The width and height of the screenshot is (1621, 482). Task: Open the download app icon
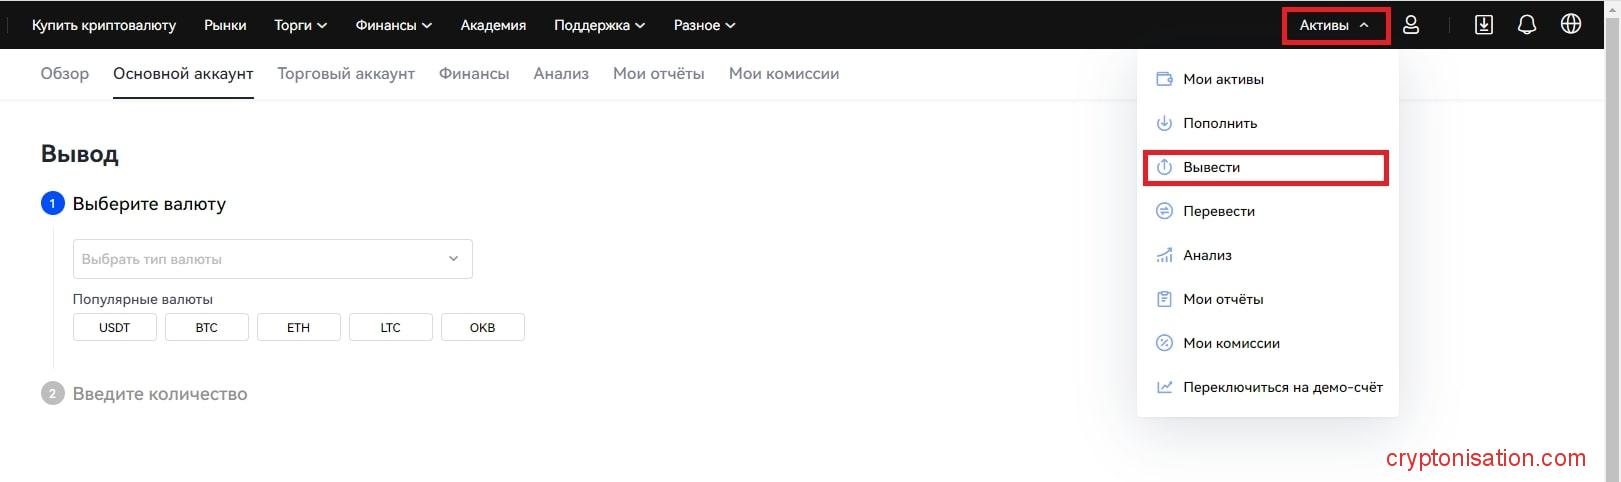pyautogui.click(x=1484, y=25)
